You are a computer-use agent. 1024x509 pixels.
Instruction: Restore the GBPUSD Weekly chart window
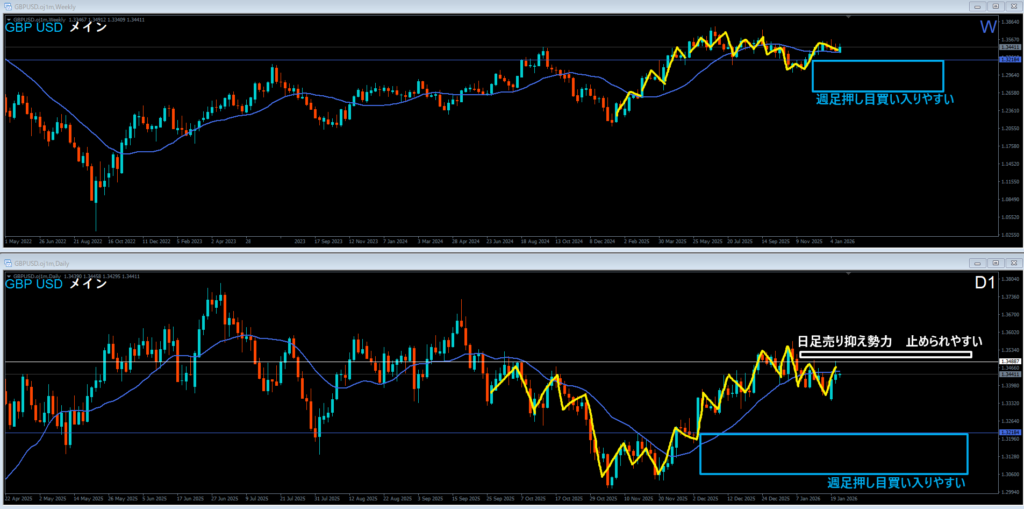pos(995,6)
